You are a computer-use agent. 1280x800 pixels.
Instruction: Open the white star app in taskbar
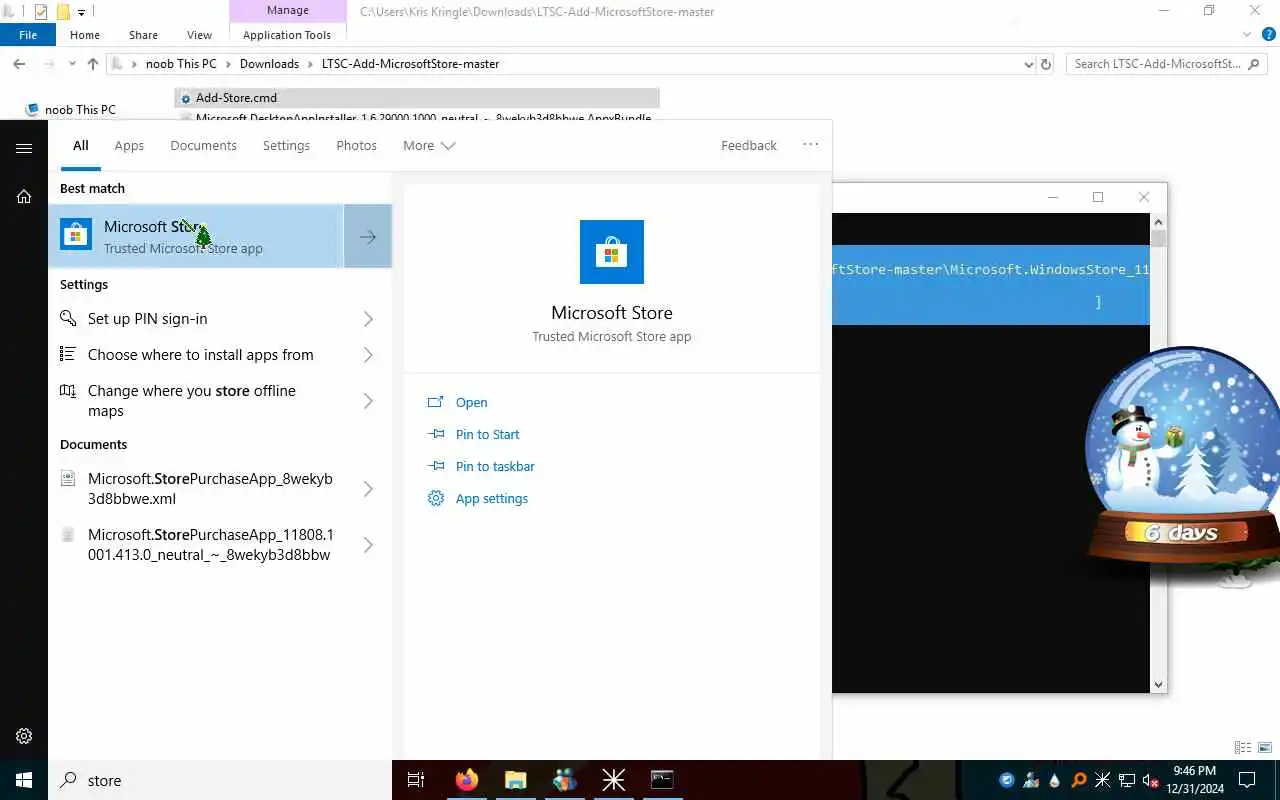tap(613, 780)
